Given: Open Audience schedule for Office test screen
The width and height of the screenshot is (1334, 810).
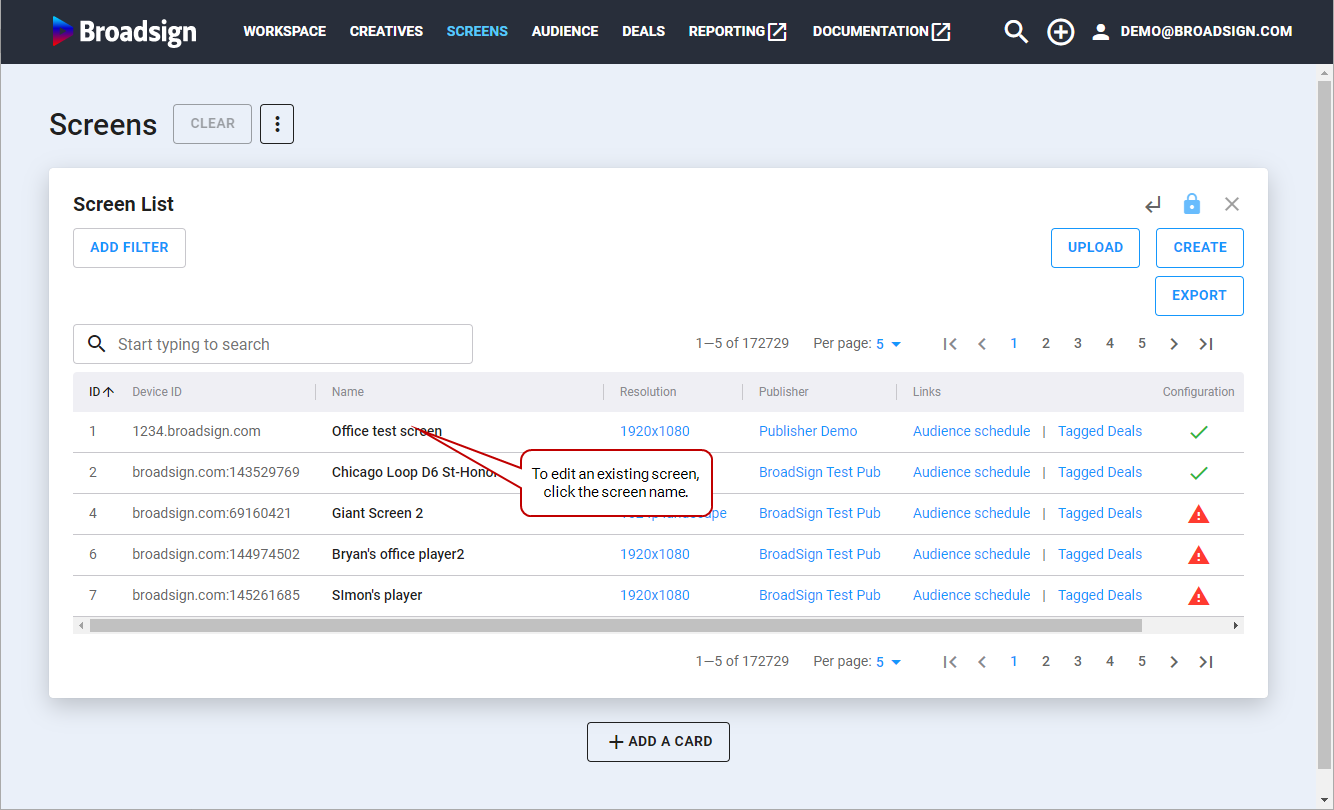Looking at the screenshot, I should click(x=971, y=432).
